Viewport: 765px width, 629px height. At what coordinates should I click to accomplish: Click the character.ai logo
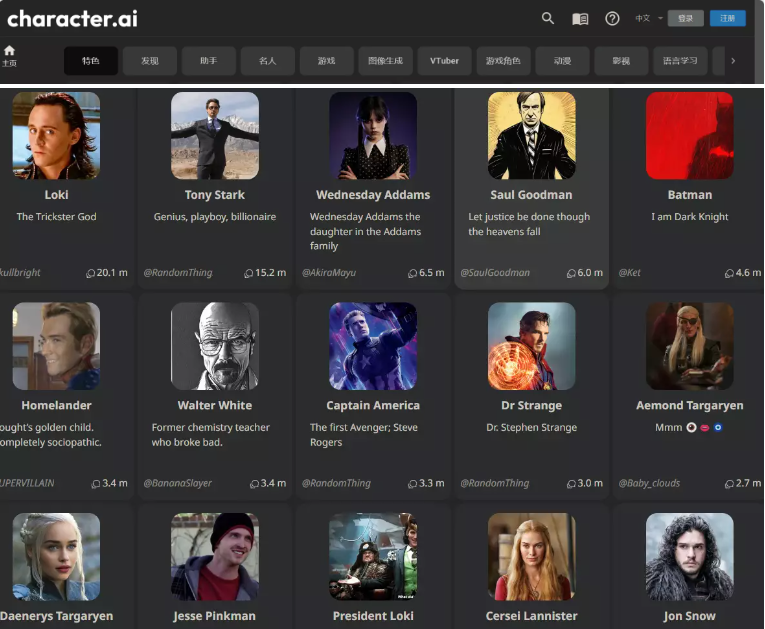pos(72,18)
